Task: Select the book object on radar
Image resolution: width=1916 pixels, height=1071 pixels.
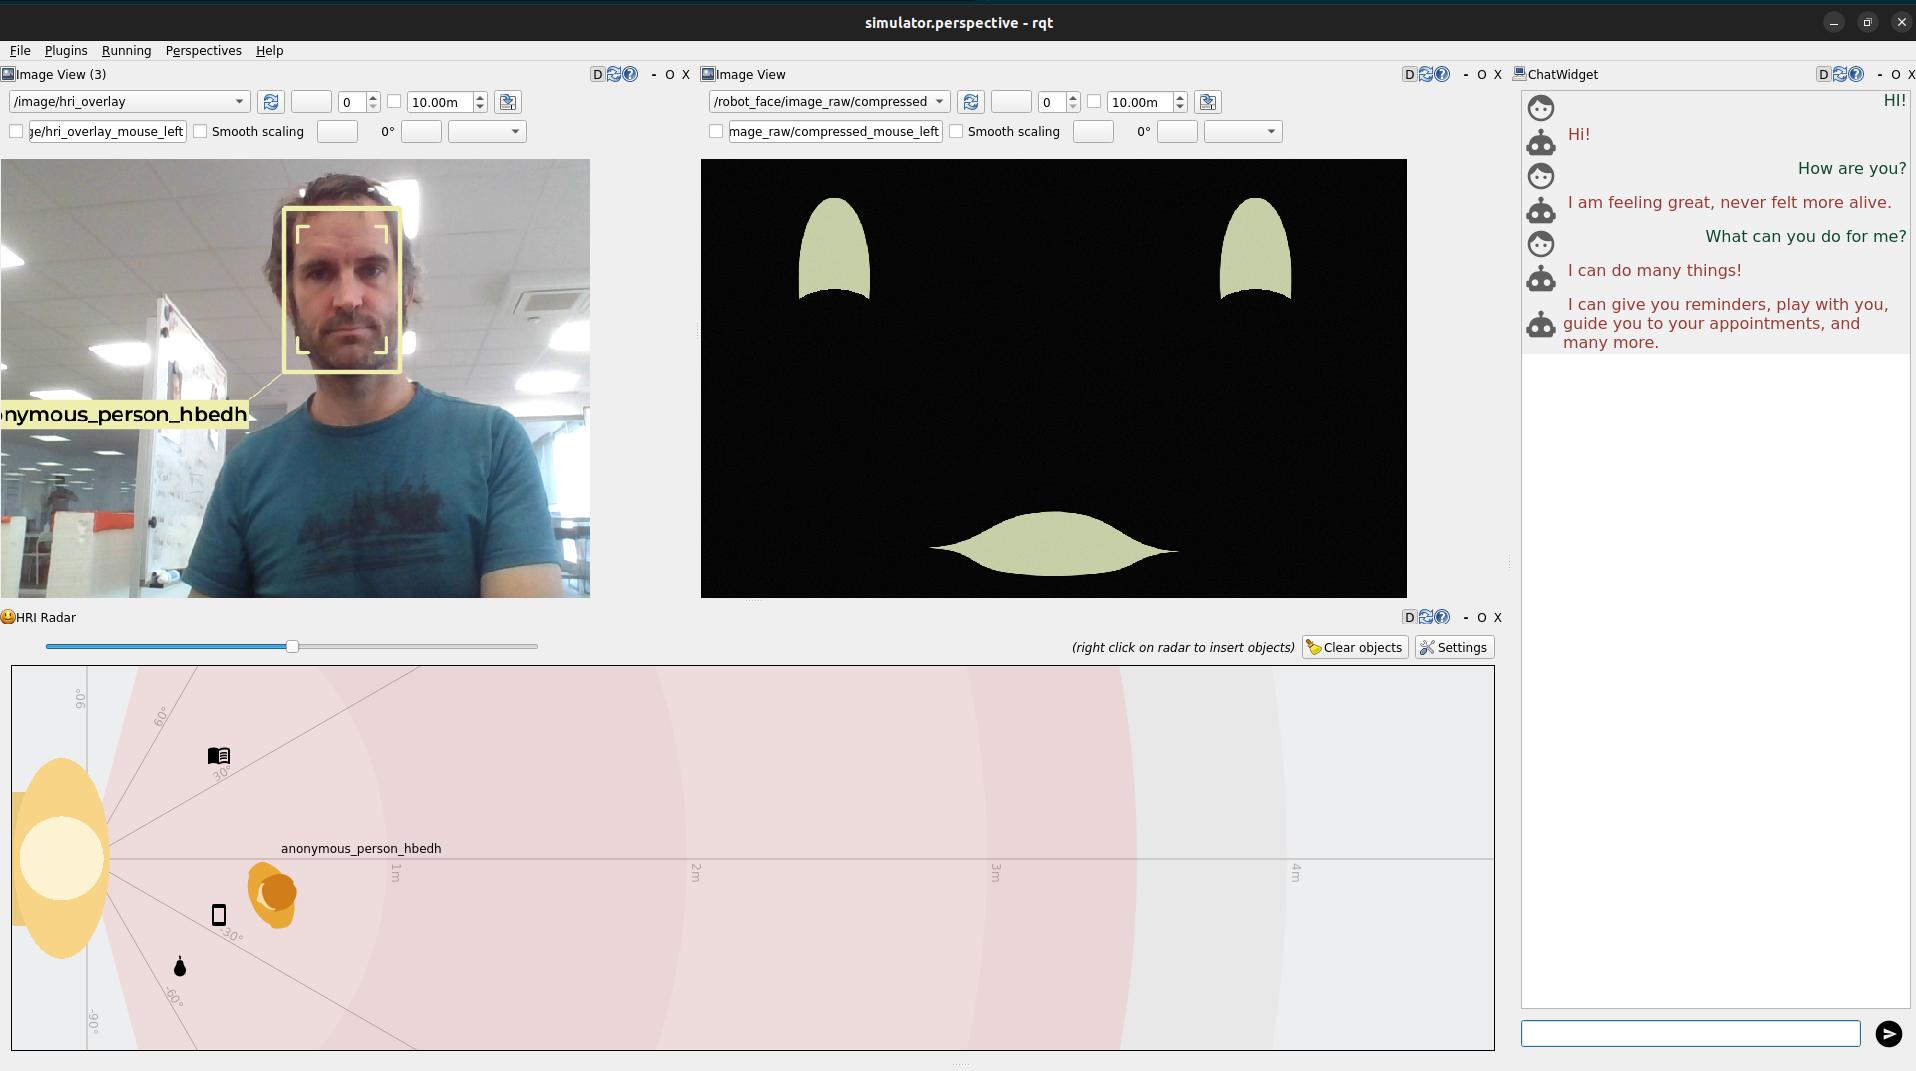Action: point(219,756)
